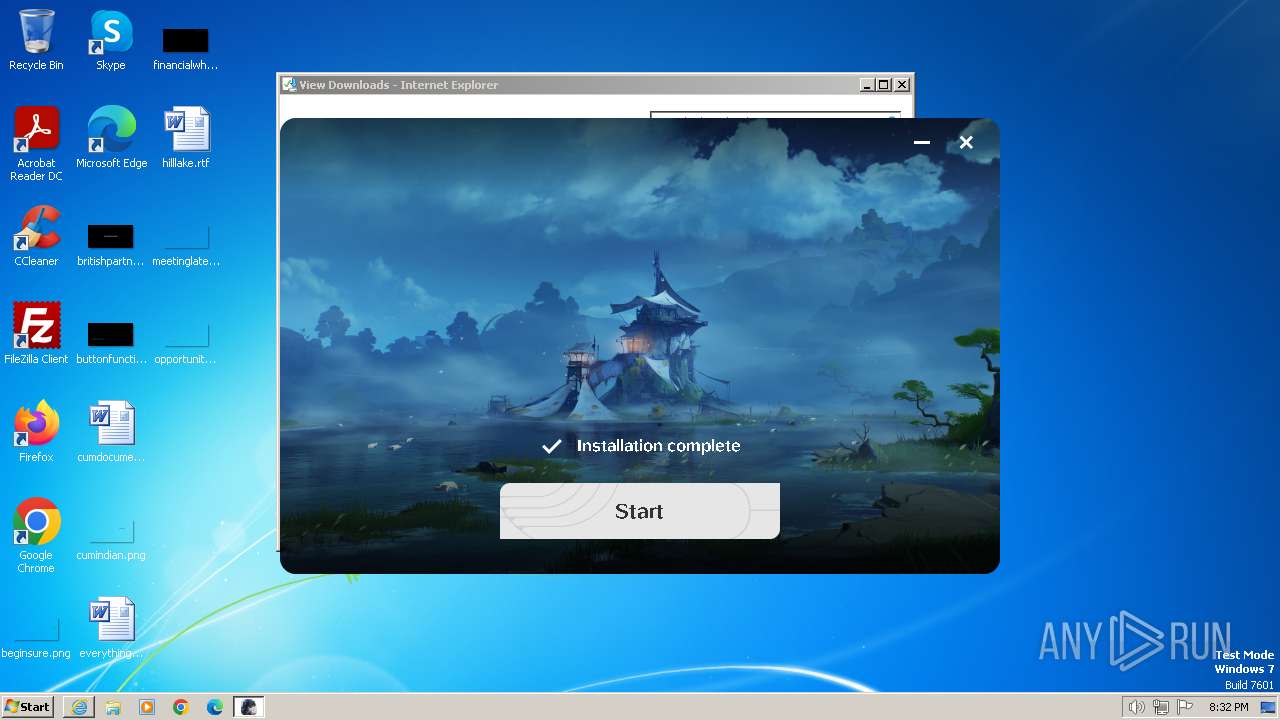The image size is (1280, 720).
Task: Launch Firefox desktop shortcut
Action: (x=36, y=432)
